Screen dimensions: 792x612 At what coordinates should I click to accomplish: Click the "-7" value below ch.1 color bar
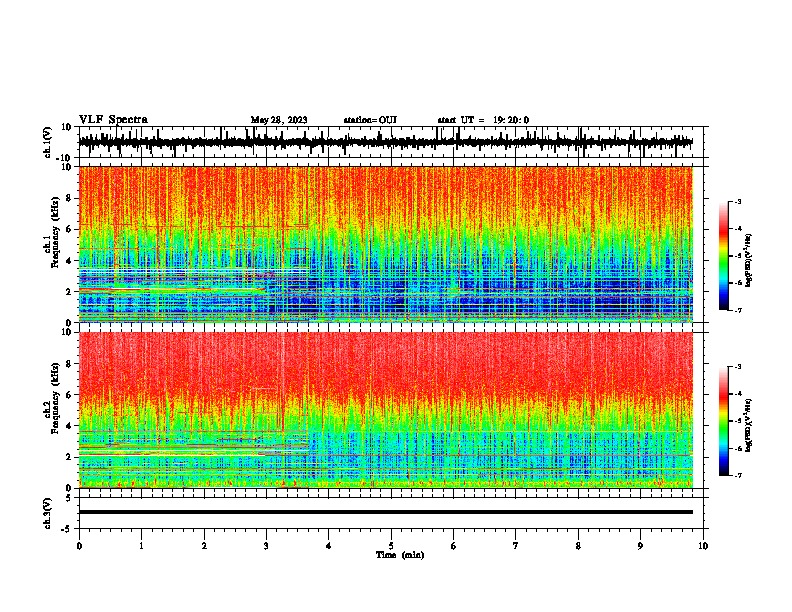(737, 310)
